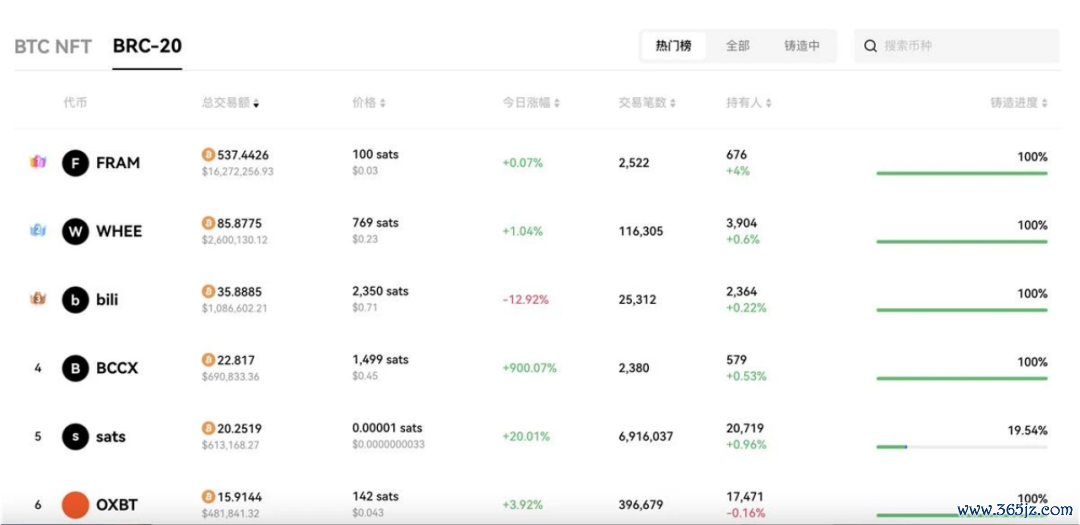This screenshot has width=1080, height=525.
Task: Click the rank 2 medal beside WHEE
Action: click(x=38, y=231)
